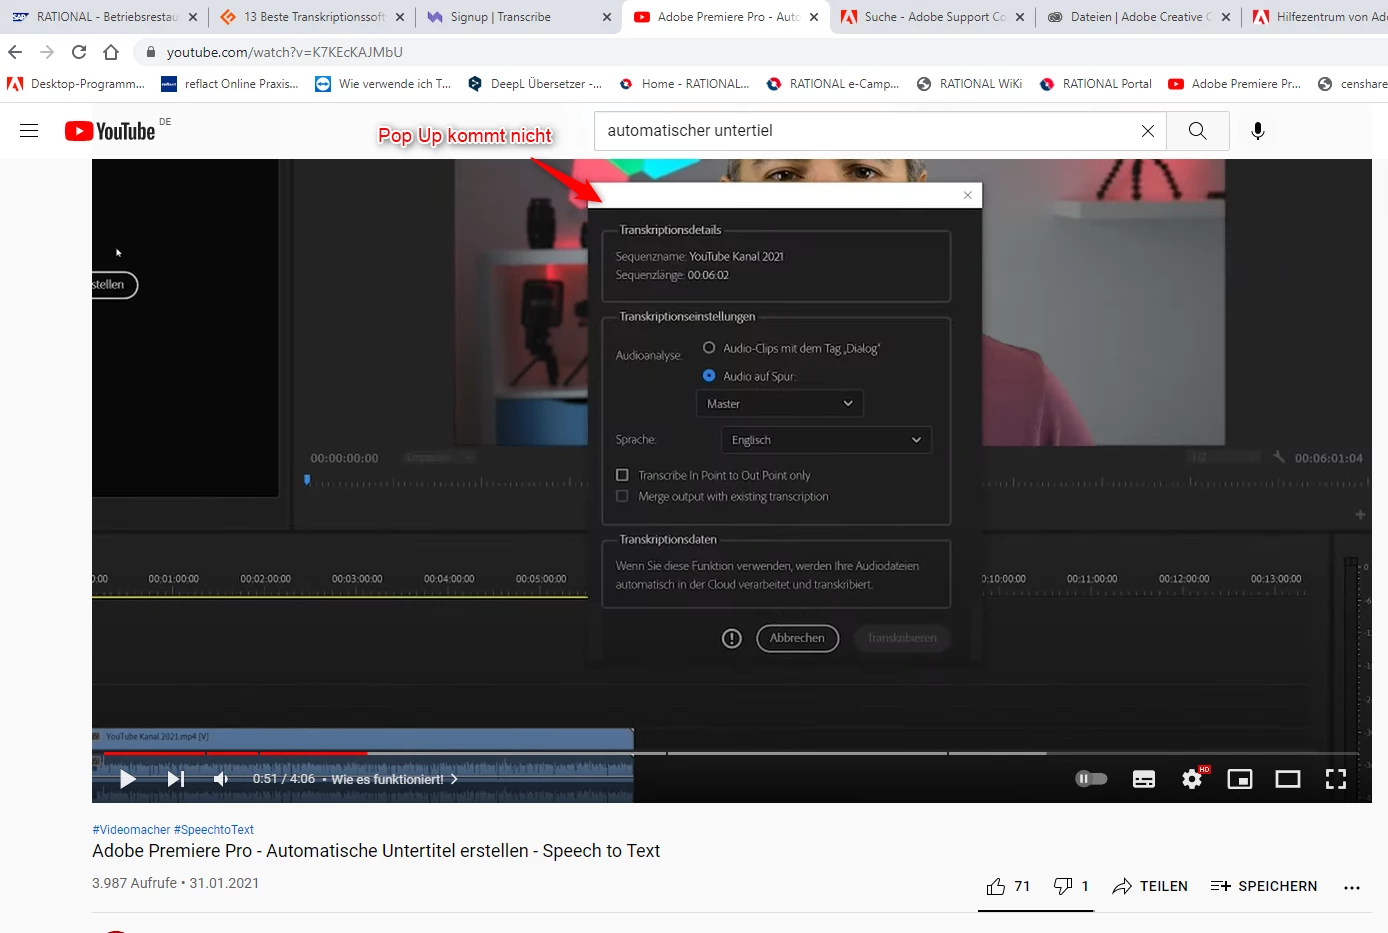Open the RATIONAL WiKi bookmark
The height and width of the screenshot is (933, 1388).
tap(970, 84)
